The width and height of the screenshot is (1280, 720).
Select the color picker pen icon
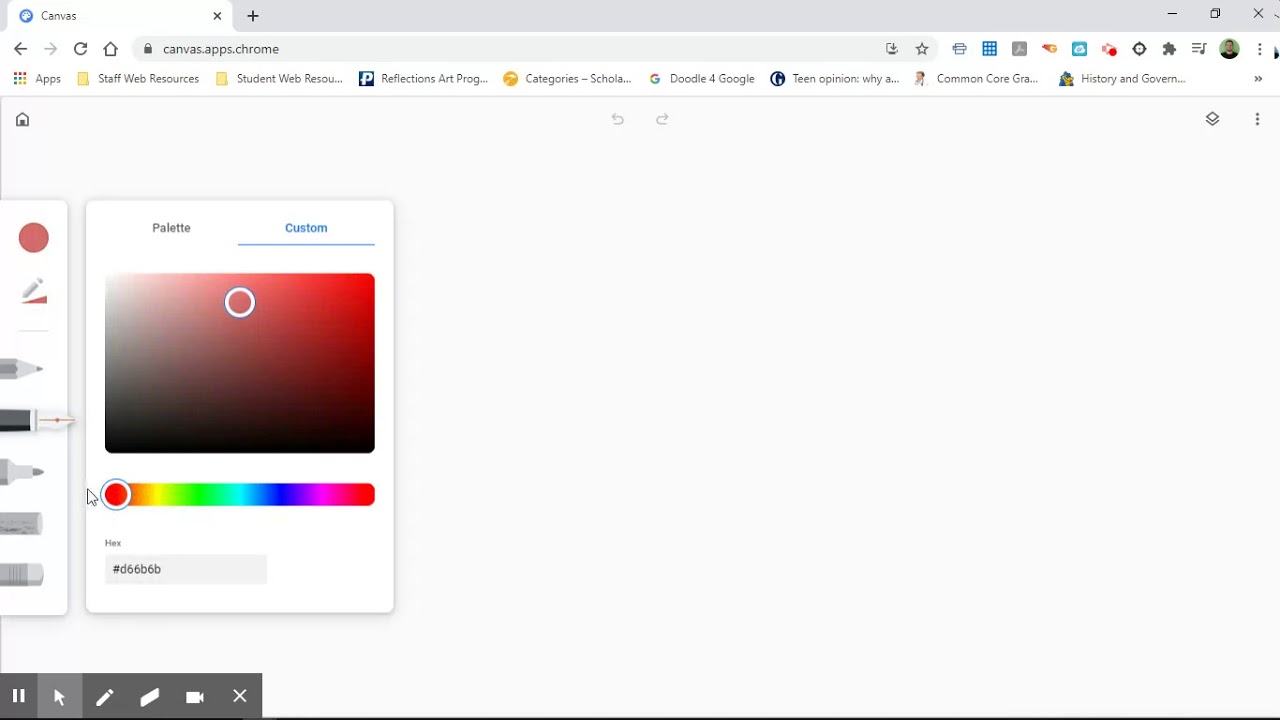pyautogui.click(x=34, y=290)
